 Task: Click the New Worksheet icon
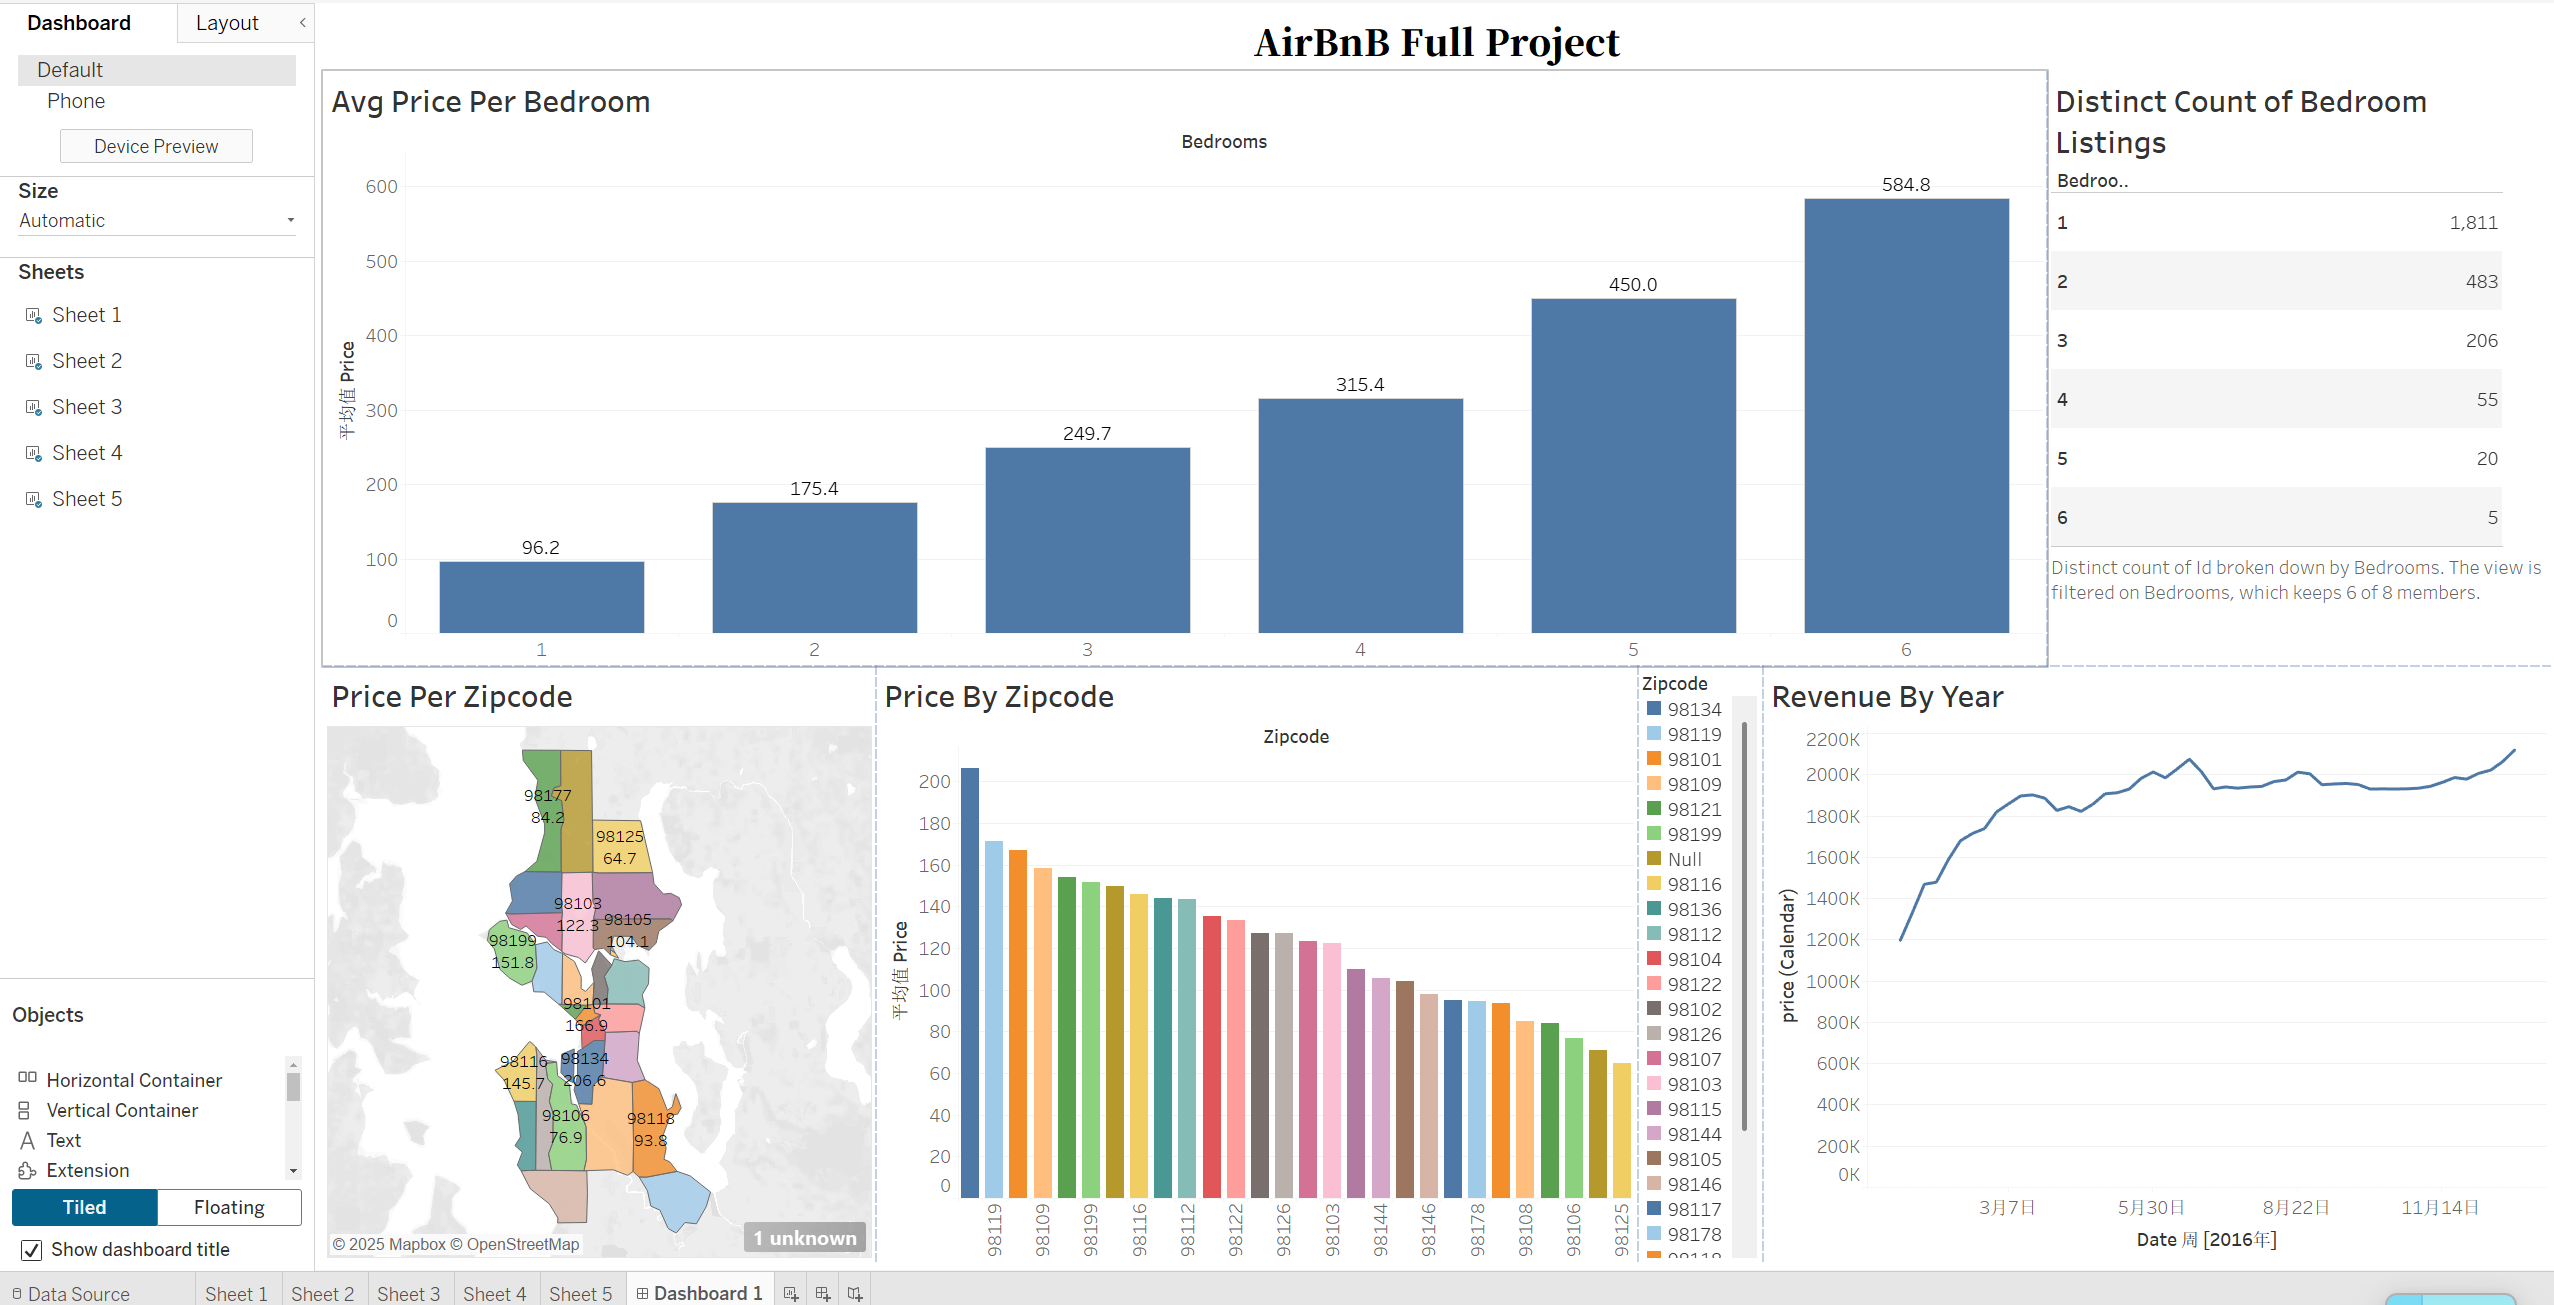click(790, 1293)
